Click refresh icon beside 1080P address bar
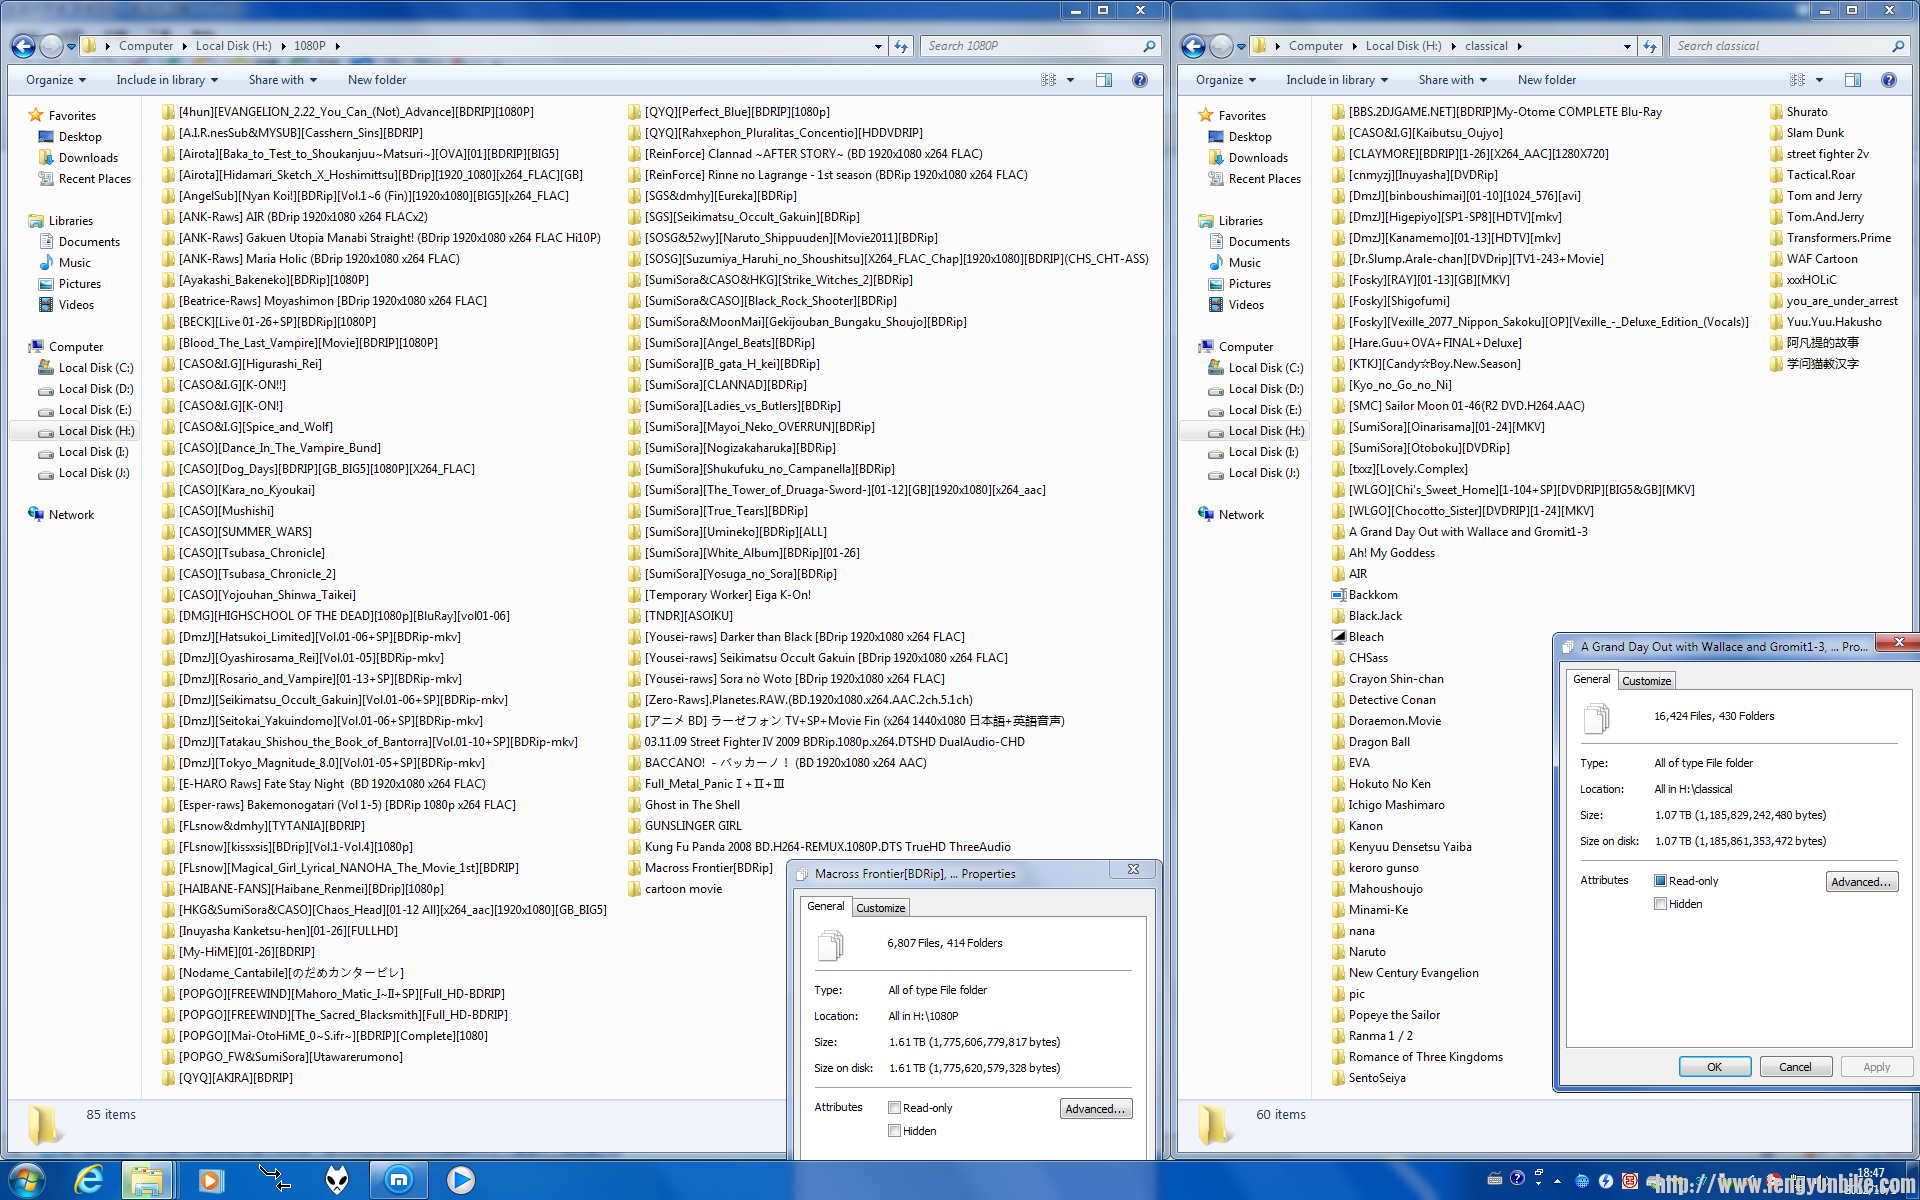The width and height of the screenshot is (1920, 1200). pyautogui.click(x=901, y=46)
